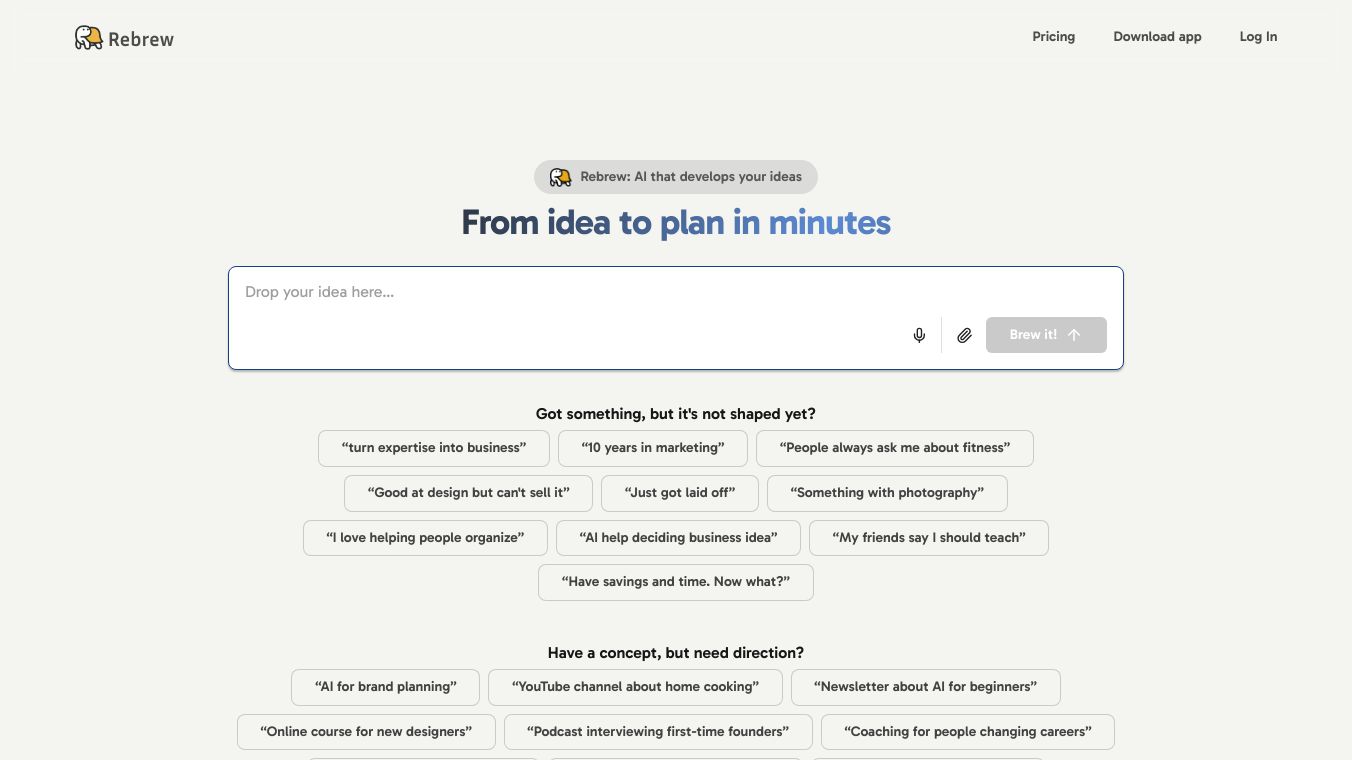Viewport: 1352px width, 760px height.
Task: Select "Good at design but can't sell it"
Action: (x=468, y=493)
